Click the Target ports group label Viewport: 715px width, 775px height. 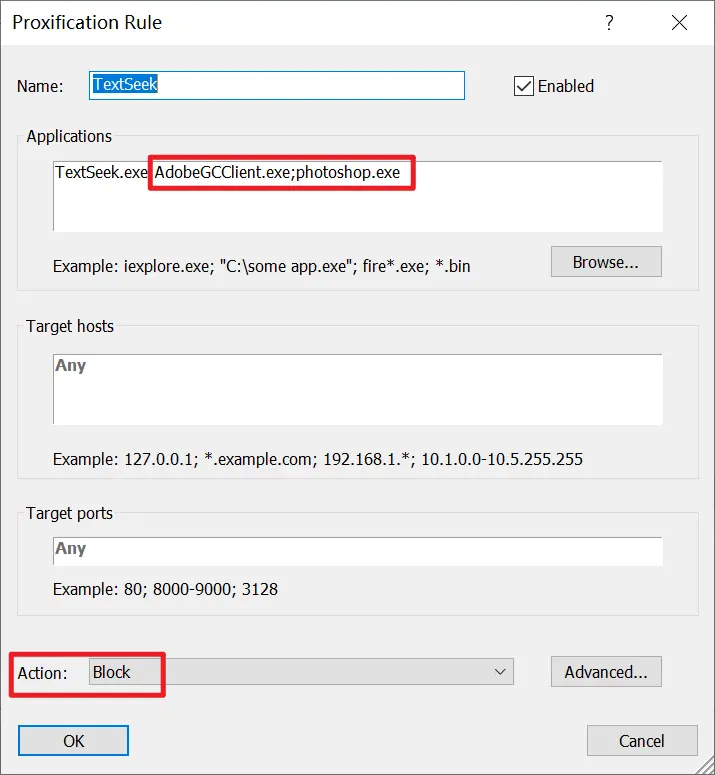pyautogui.click(x=69, y=513)
